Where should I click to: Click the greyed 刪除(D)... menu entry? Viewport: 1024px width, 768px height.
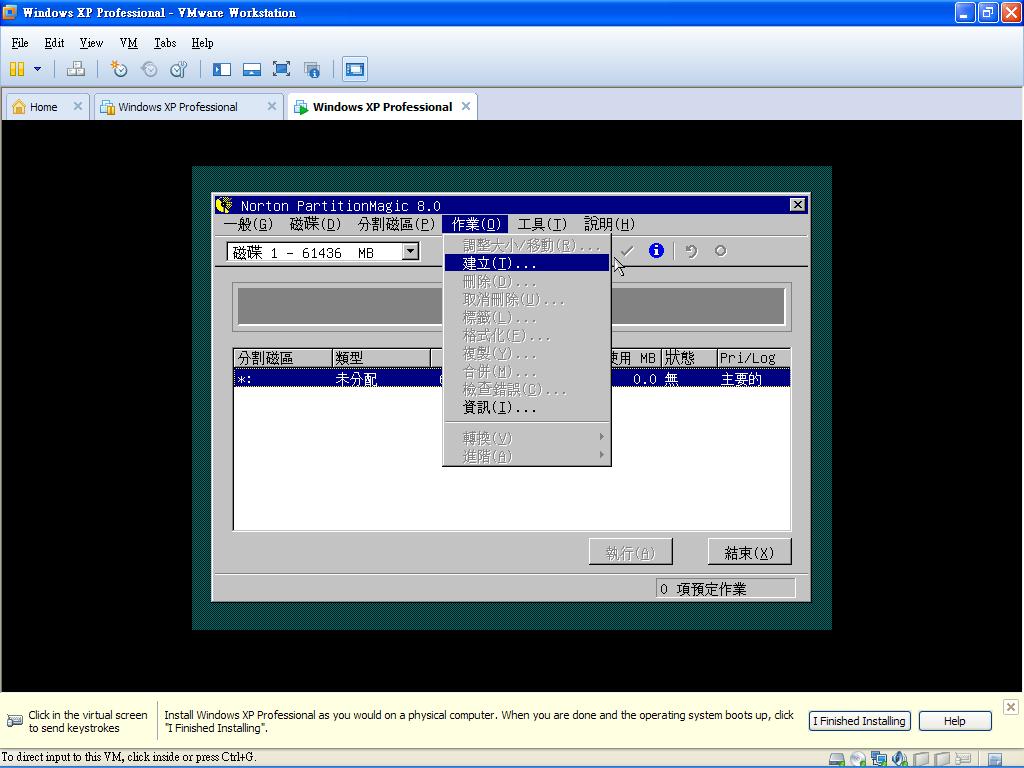[526, 281]
